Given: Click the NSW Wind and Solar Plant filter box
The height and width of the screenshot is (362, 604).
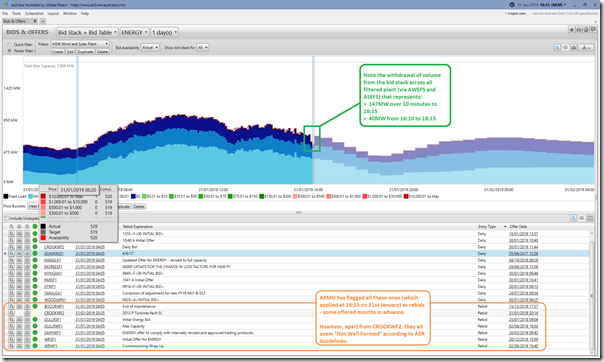Looking at the screenshot, I should coord(80,44).
